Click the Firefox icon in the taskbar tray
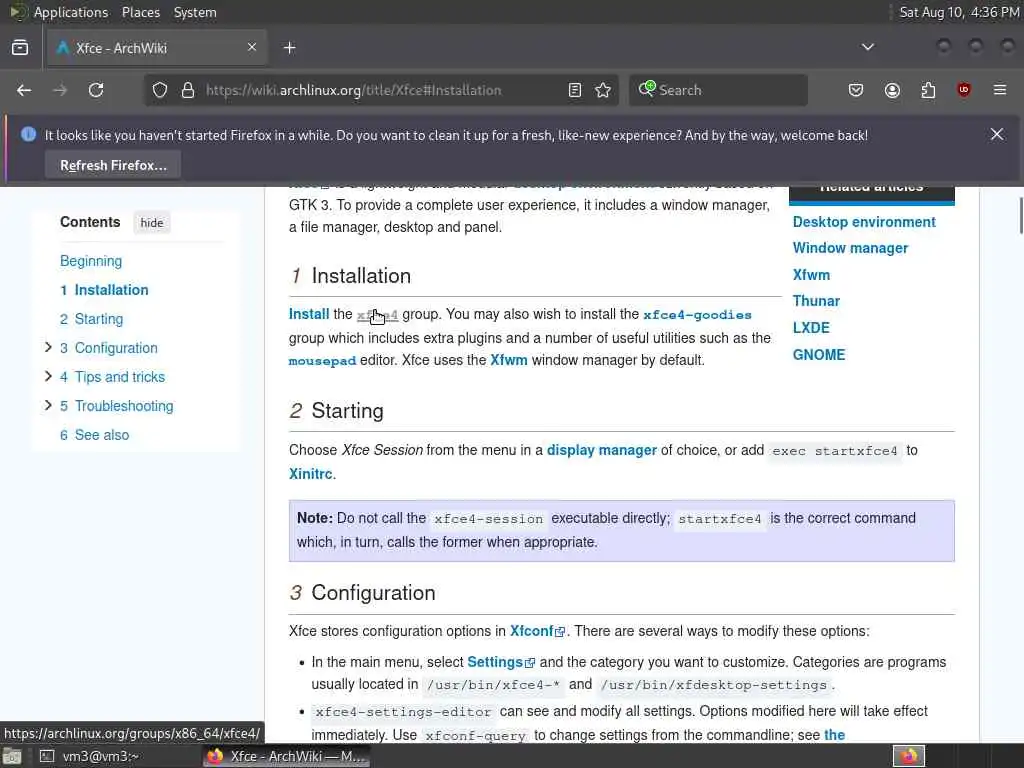 pyautogui.click(x=908, y=756)
